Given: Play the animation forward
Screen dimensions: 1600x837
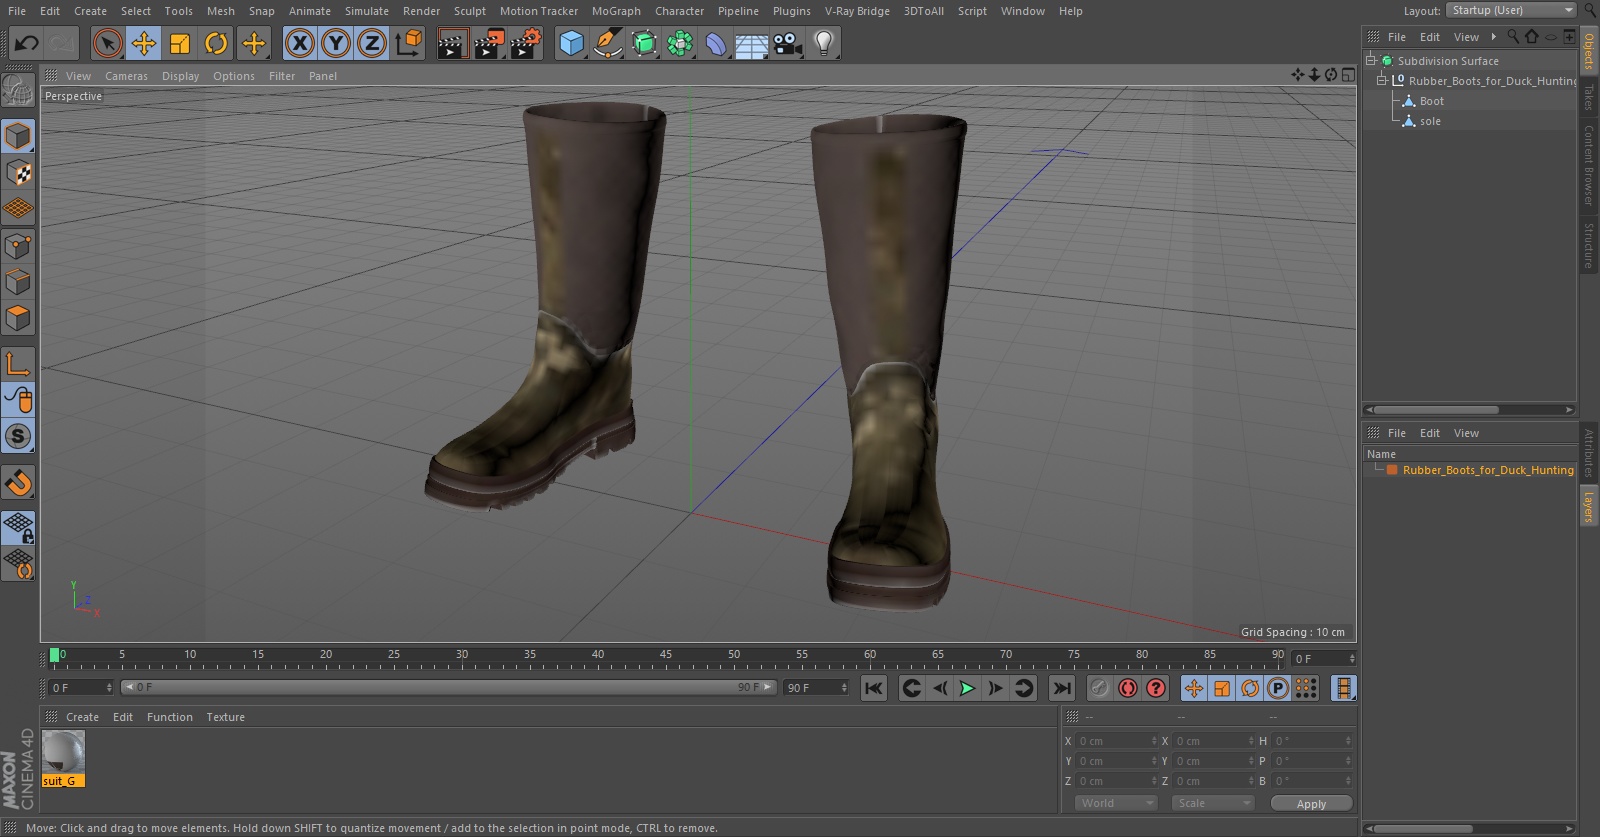Looking at the screenshot, I should tap(967, 688).
